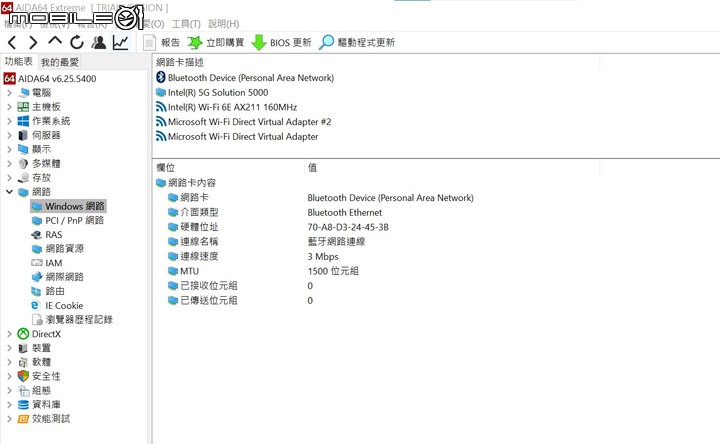Open BIOS 更新 in toolbar
The height and width of the screenshot is (444, 720).
281,43
